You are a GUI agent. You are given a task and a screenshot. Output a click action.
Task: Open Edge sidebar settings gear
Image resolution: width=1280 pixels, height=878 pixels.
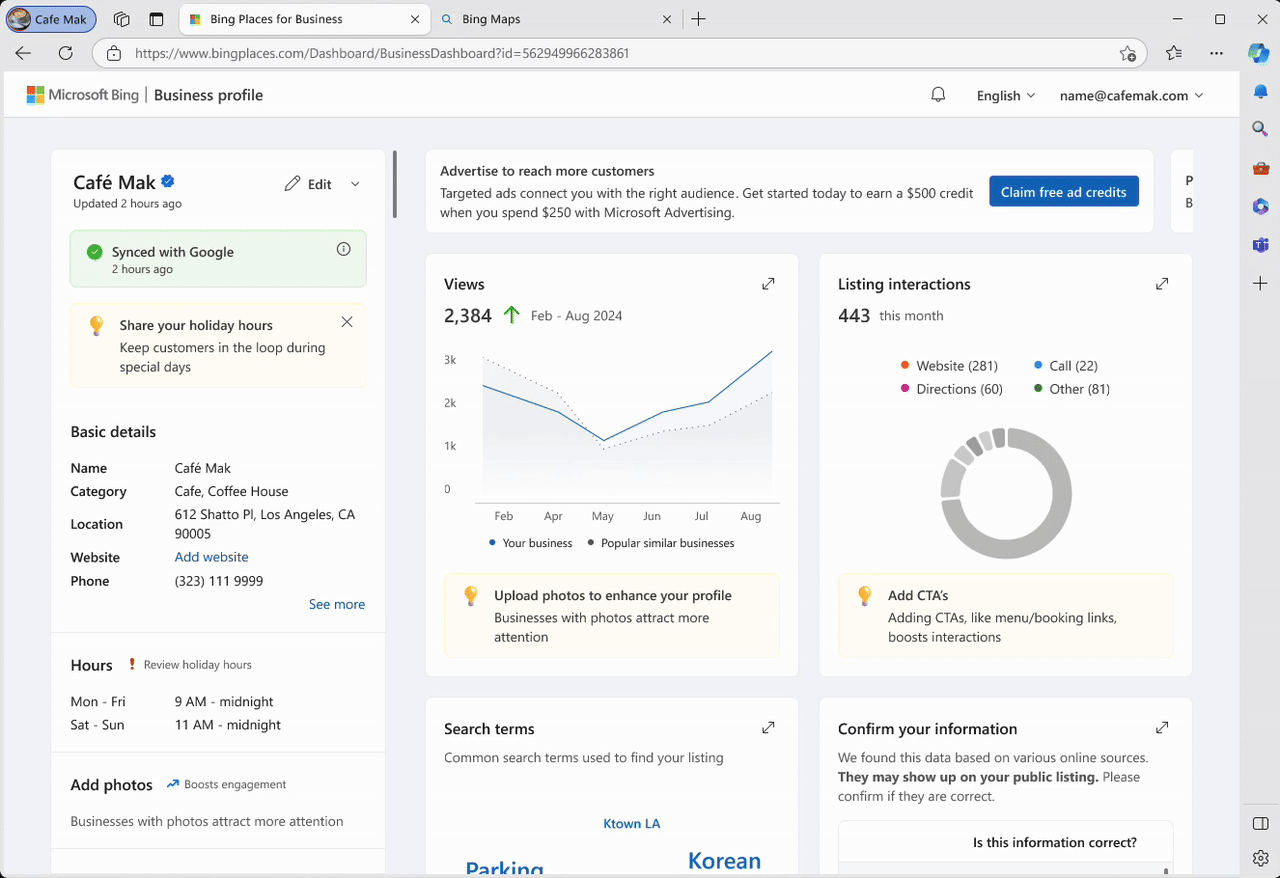pos(1260,857)
